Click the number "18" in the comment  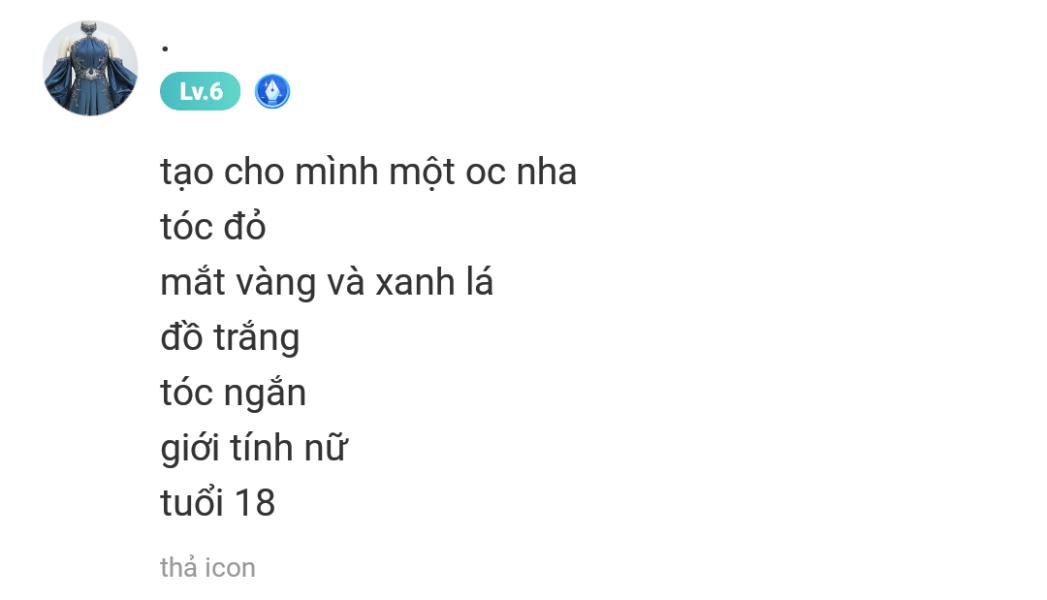[x=254, y=503]
